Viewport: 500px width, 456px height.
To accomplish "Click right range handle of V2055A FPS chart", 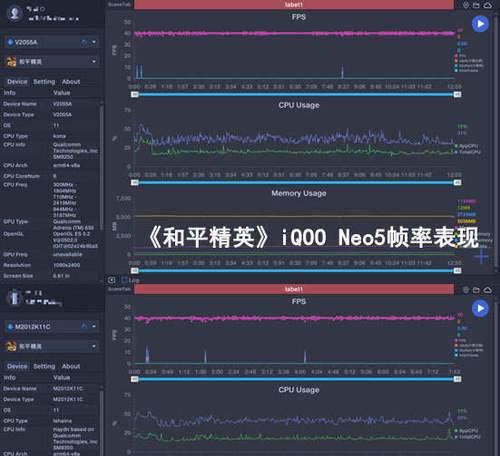I will pyautogui.click(x=457, y=95).
